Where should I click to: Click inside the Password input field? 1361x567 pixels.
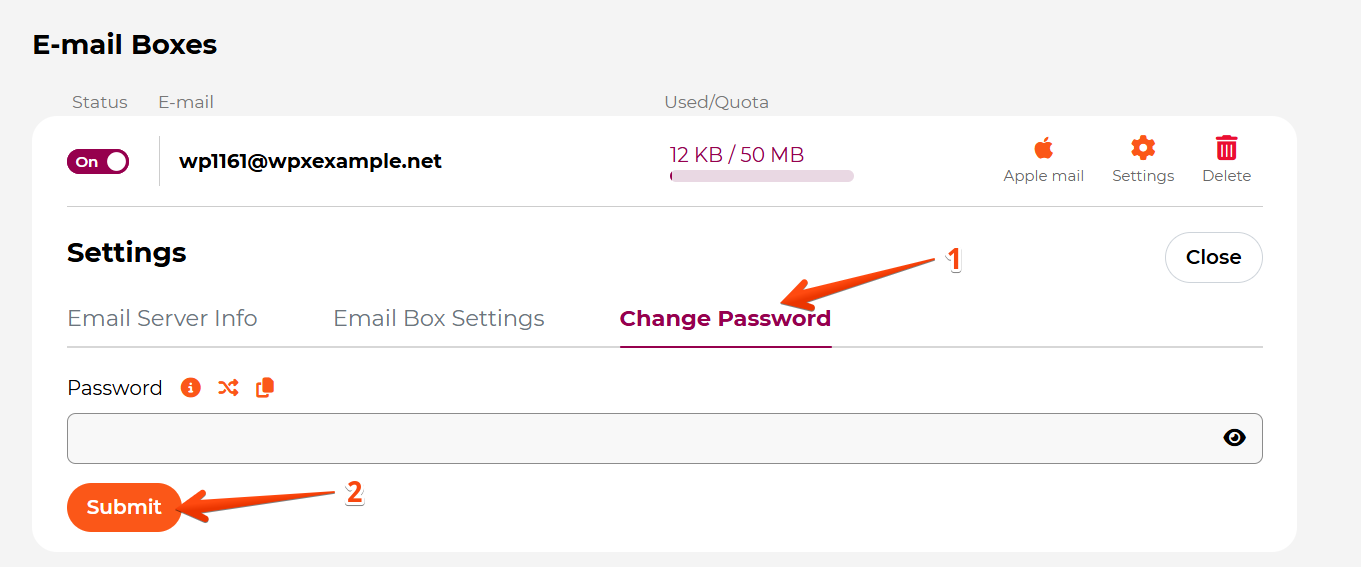tap(665, 438)
